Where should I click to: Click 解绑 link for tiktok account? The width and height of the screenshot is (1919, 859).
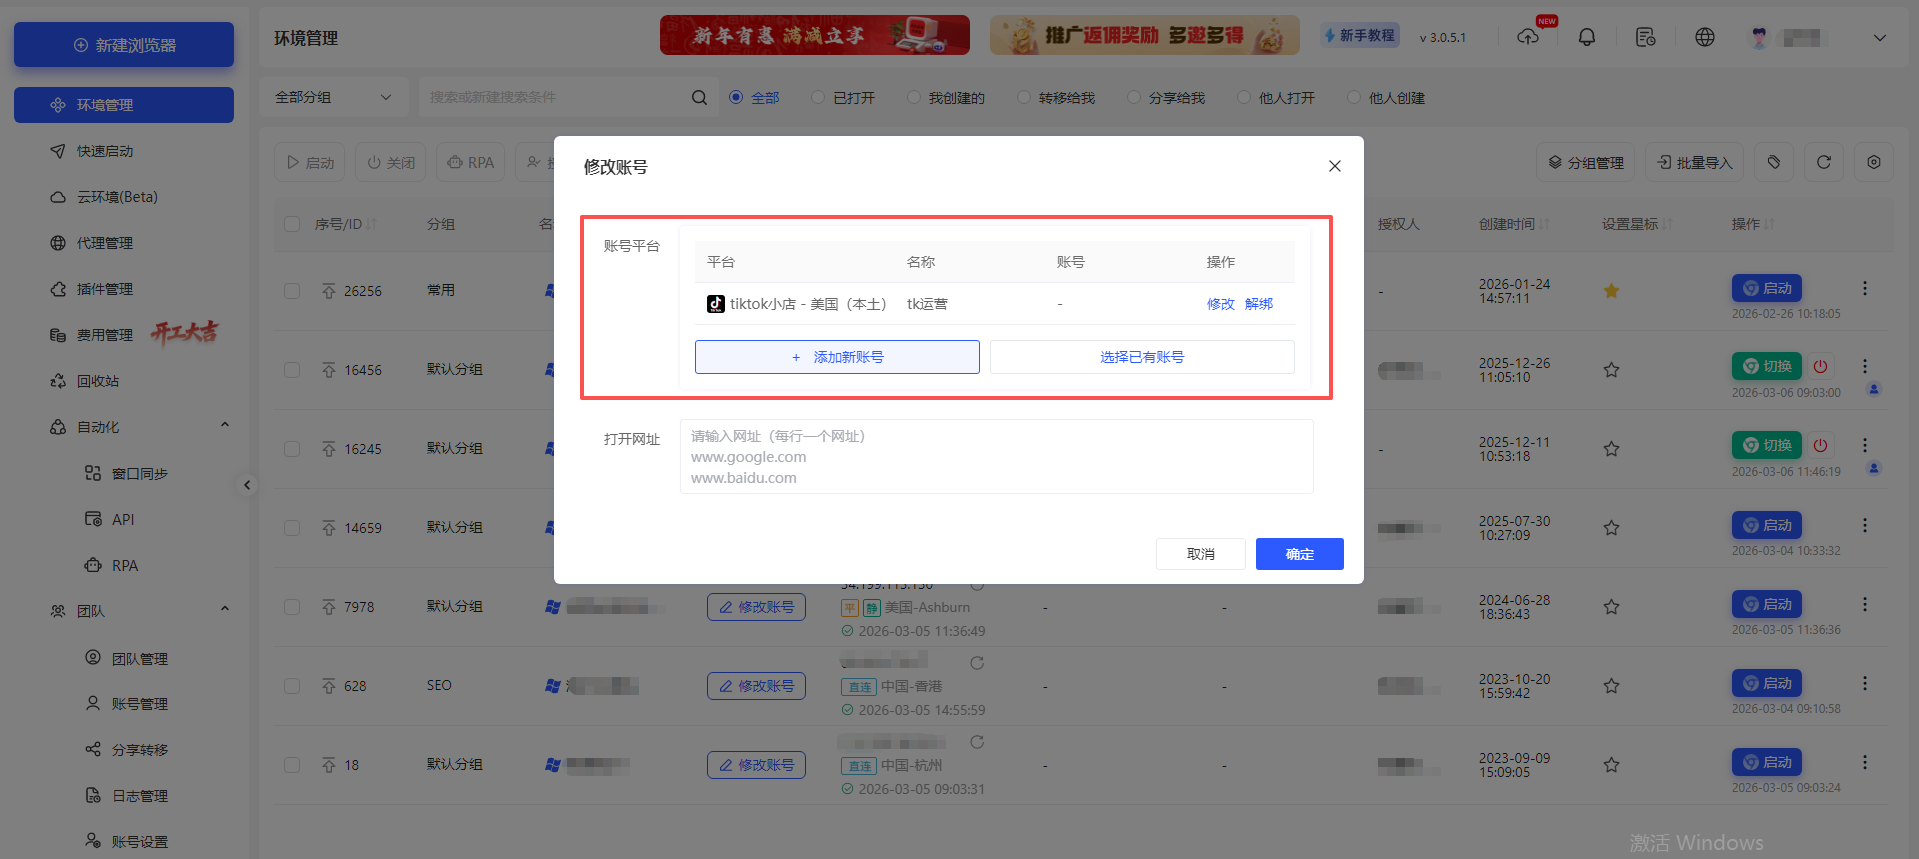click(x=1258, y=304)
